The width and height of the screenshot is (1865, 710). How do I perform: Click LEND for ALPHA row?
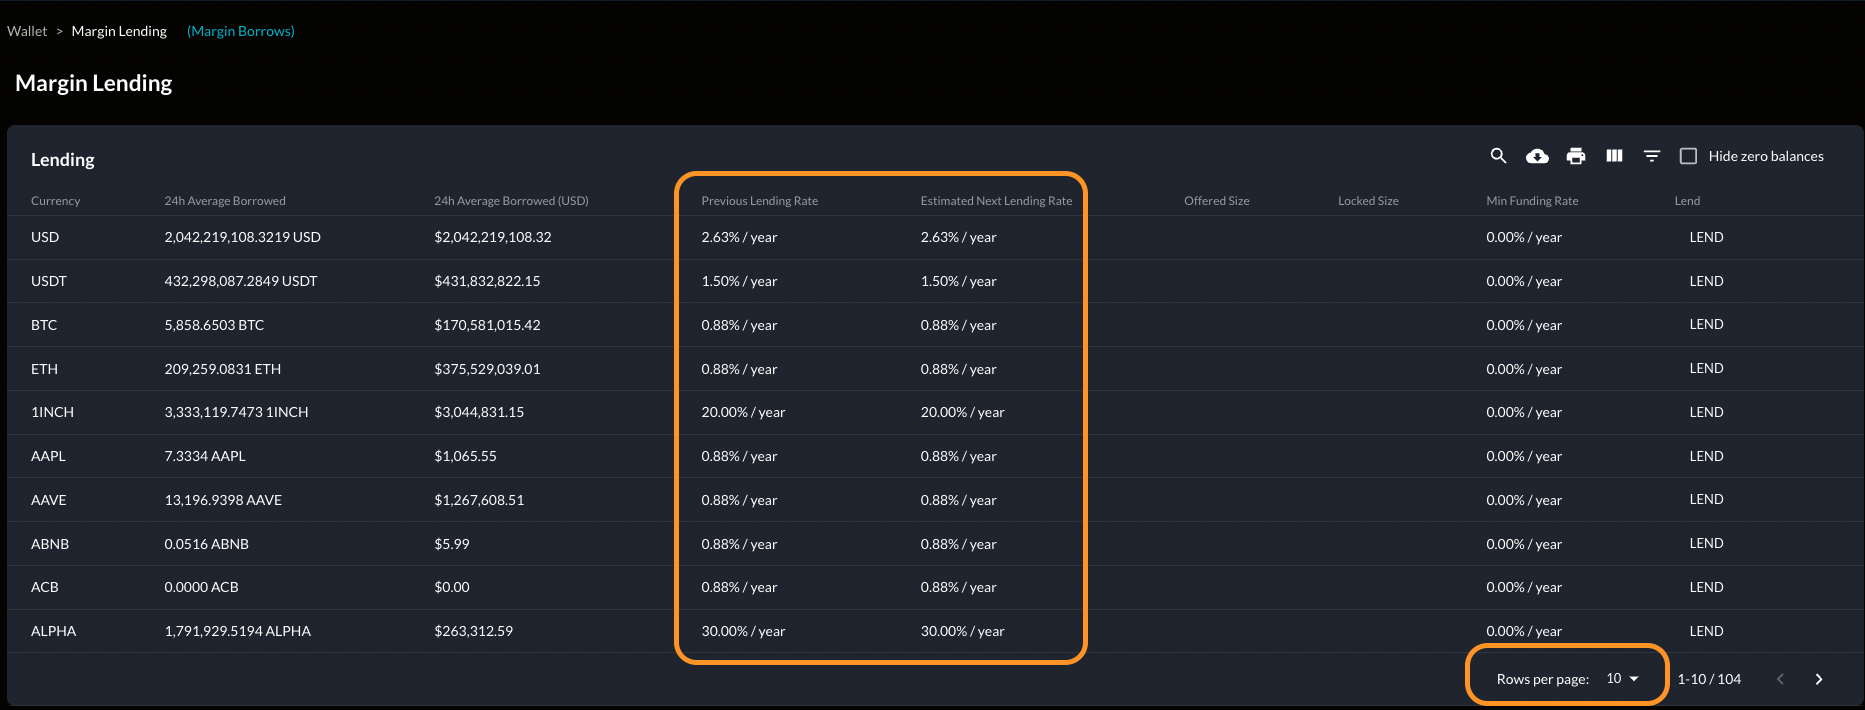(x=1706, y=631)
